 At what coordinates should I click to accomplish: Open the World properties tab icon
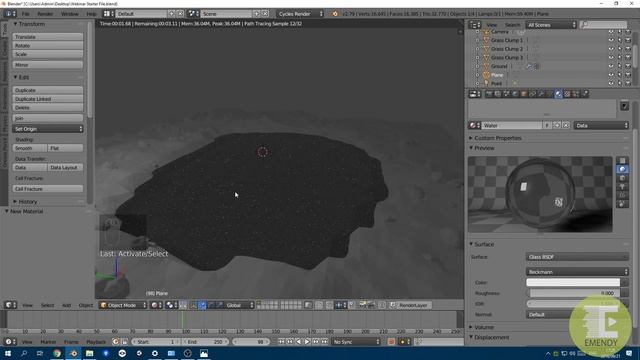[515, 94]
